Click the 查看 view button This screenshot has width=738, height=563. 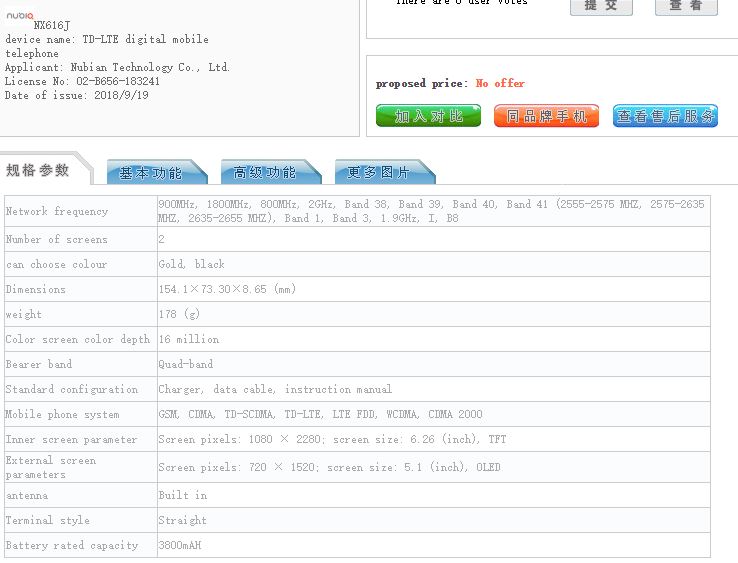coord(686,6)
